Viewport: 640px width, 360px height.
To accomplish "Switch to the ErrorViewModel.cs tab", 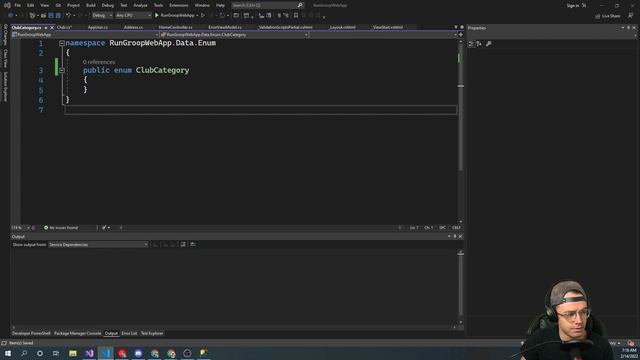I will tap(225, 27).
